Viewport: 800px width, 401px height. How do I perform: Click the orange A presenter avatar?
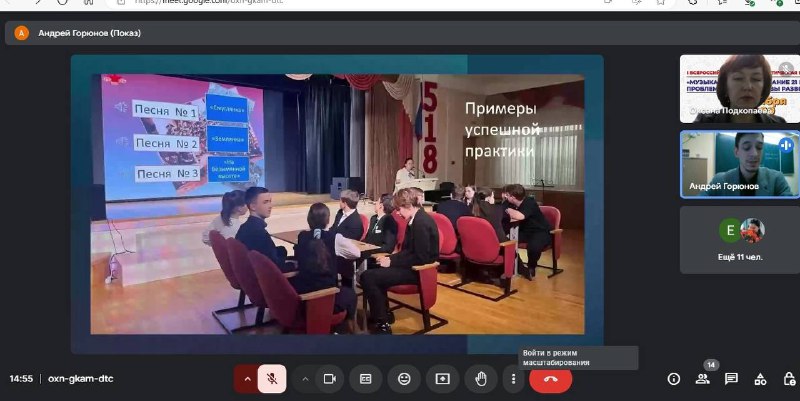coord(21,33)
